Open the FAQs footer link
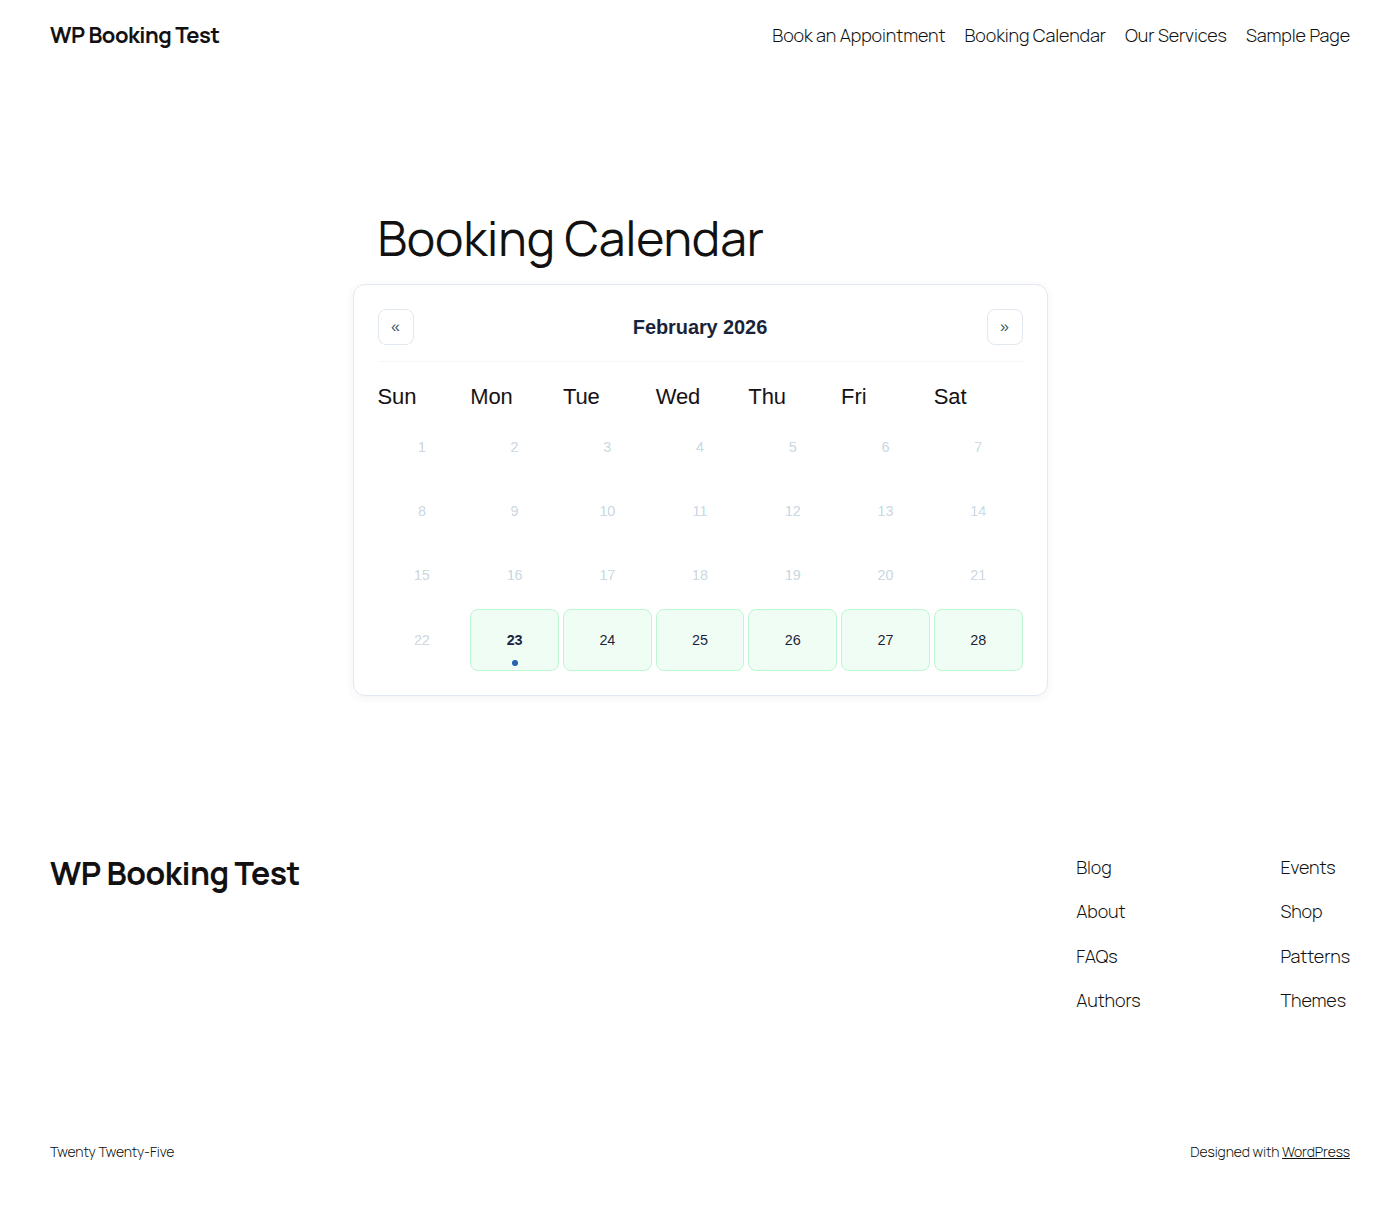This screenshot has width=1400, height=1211. [1096, 956]
